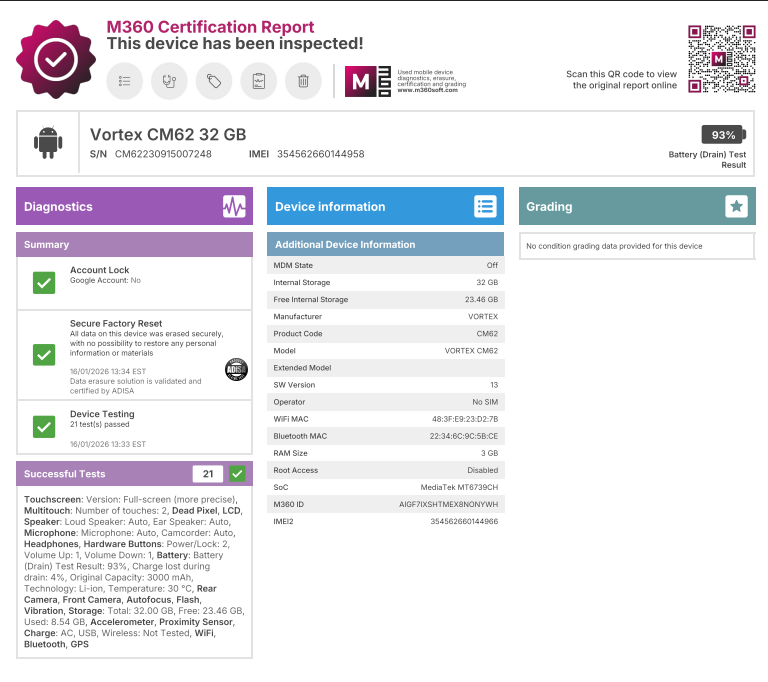Click the Account Lock green checkmark
This screenshot has height=682, width=768.
44,283
